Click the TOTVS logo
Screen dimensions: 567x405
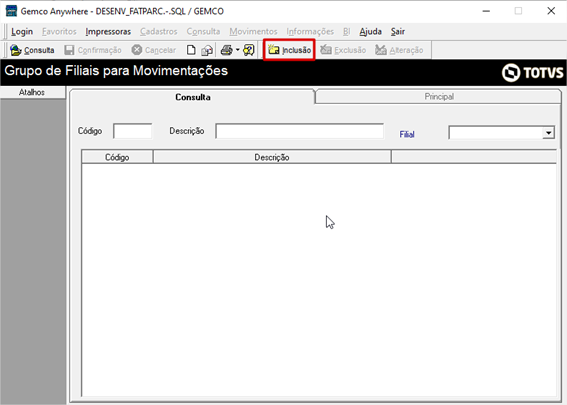(x=533, y=72)
